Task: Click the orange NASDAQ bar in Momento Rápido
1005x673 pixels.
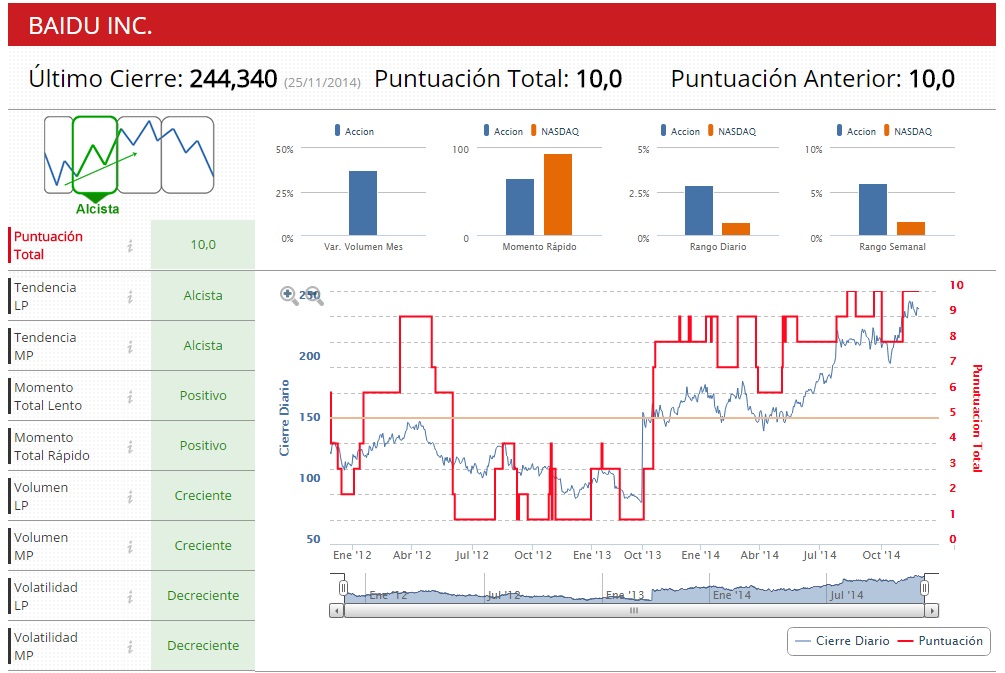Action: [558, 195]
